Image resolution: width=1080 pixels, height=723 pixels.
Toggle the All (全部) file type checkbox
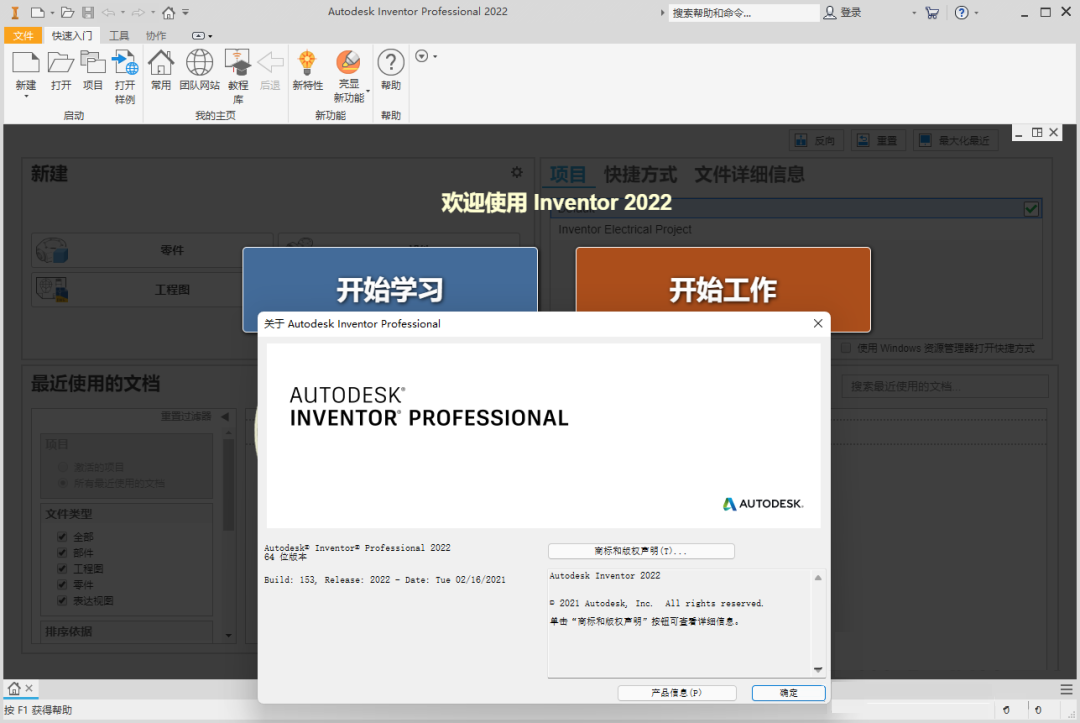(62, 536)
